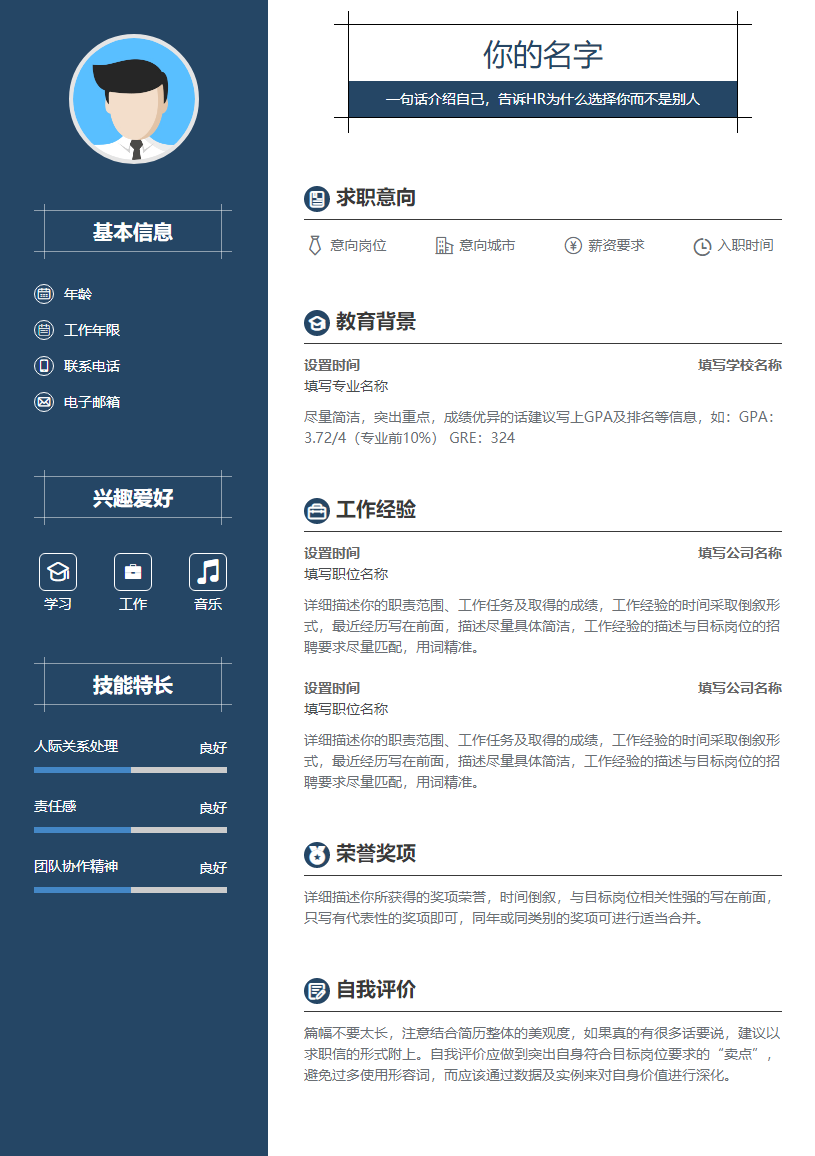Screen dimensions: 815x1156
Task: Click the 联系电话 text label
Action: [91, 366]
